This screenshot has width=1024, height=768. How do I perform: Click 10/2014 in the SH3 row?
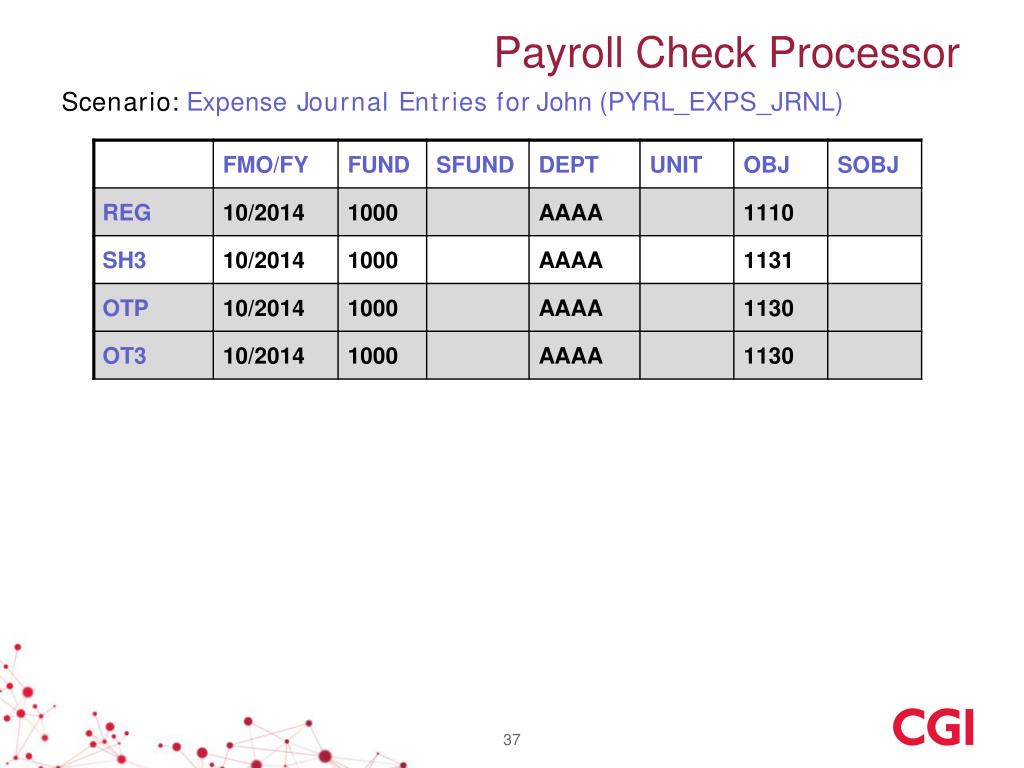[264, 260]
